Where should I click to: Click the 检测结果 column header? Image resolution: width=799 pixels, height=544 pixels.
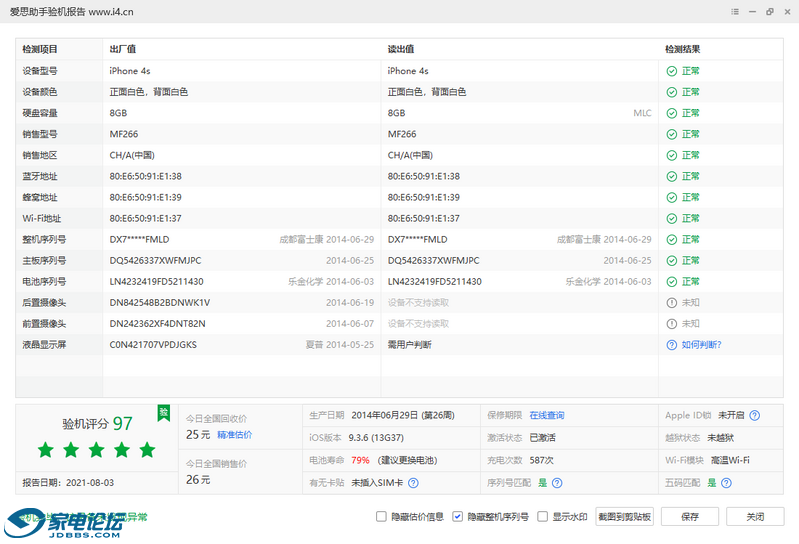tap(683, 49)
